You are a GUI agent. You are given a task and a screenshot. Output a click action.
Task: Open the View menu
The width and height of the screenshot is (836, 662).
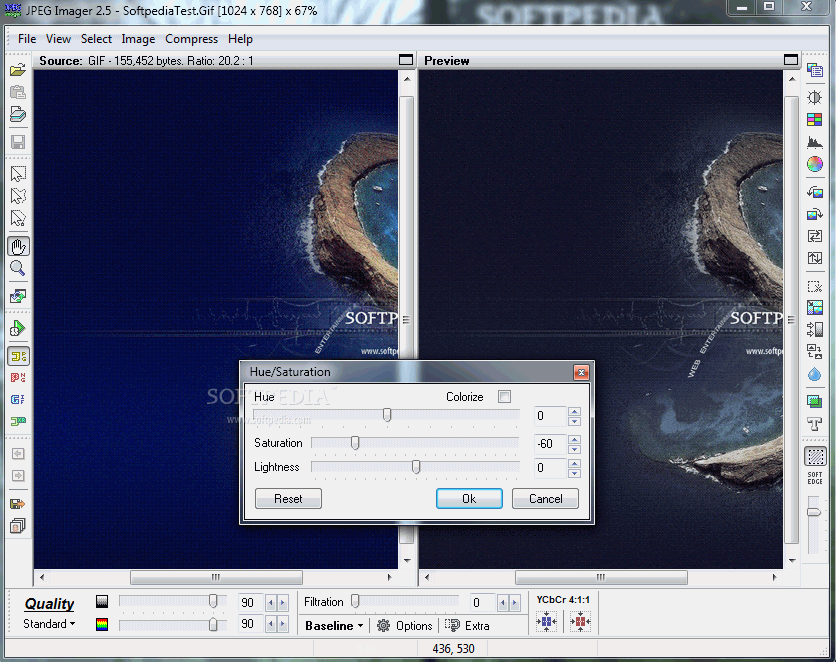[x=58, y=39]
